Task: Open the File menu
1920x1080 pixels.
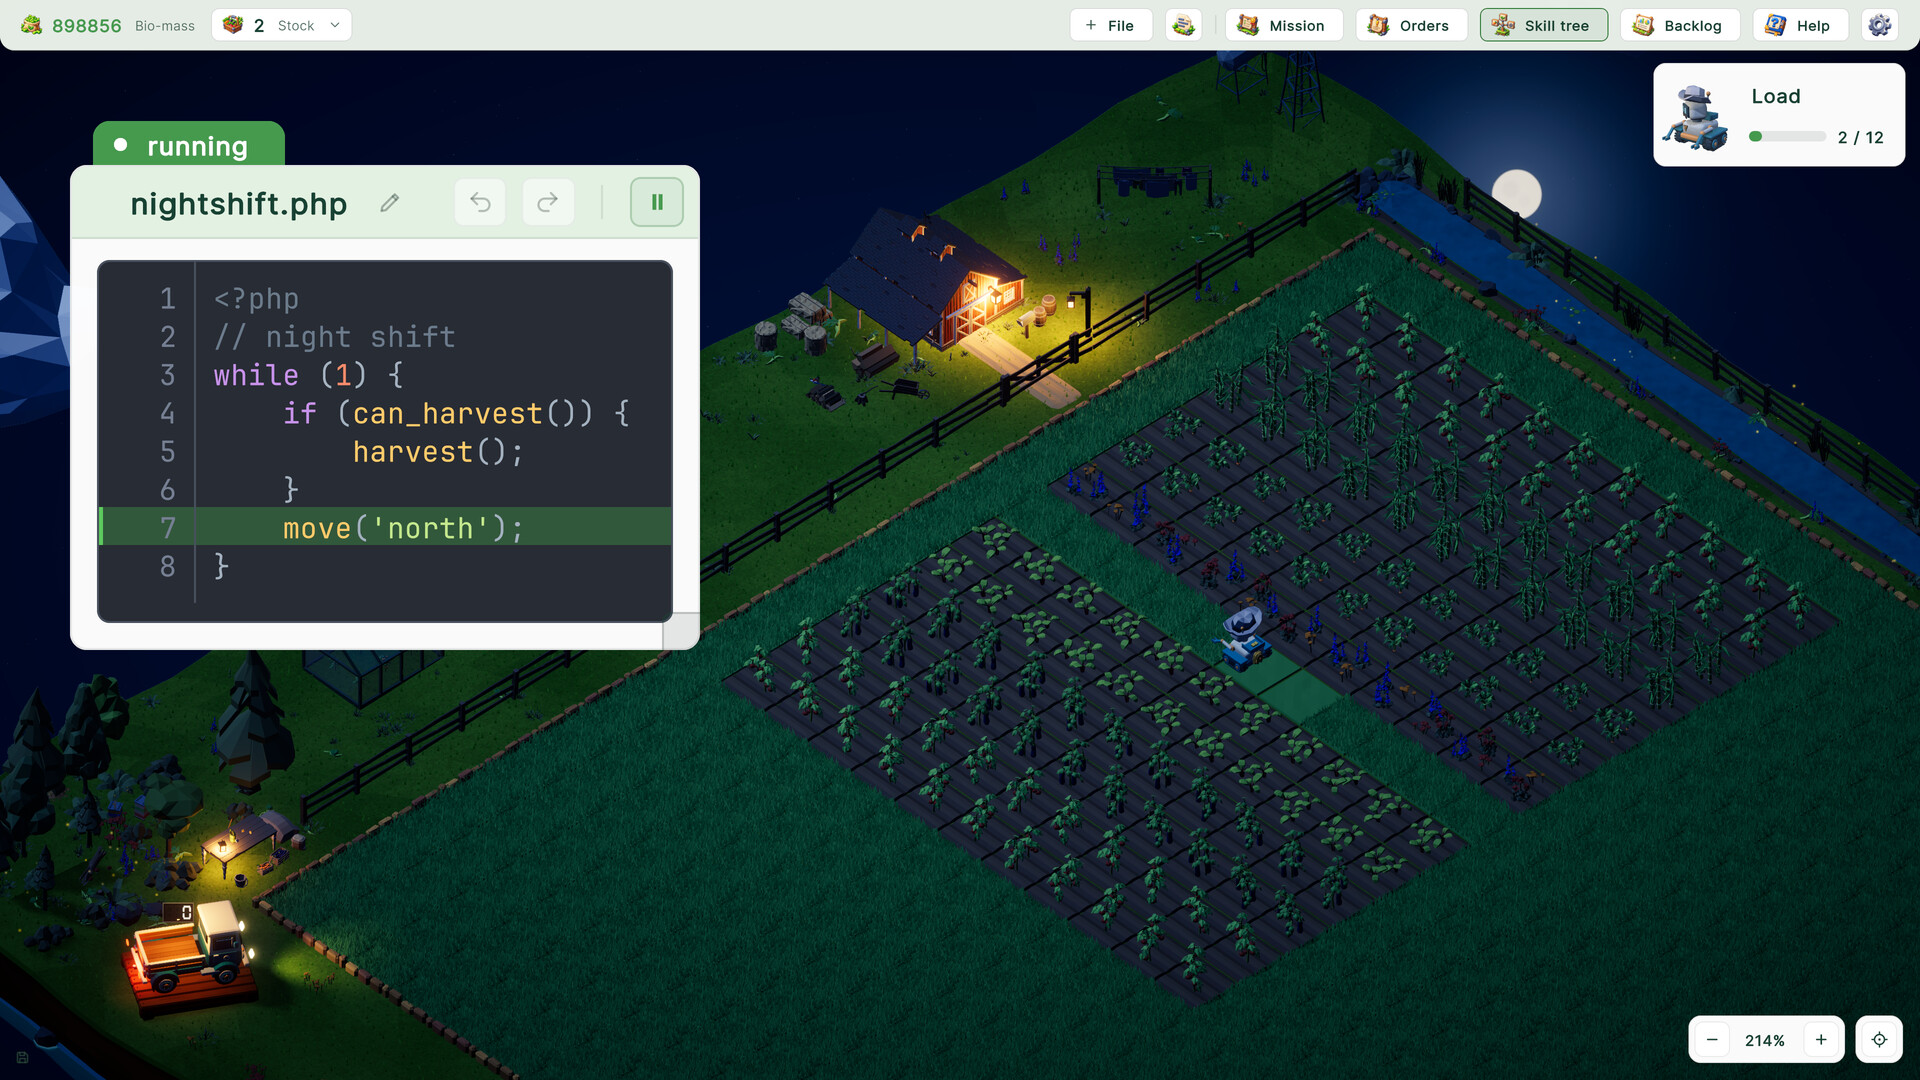Action: point(1110,25)
